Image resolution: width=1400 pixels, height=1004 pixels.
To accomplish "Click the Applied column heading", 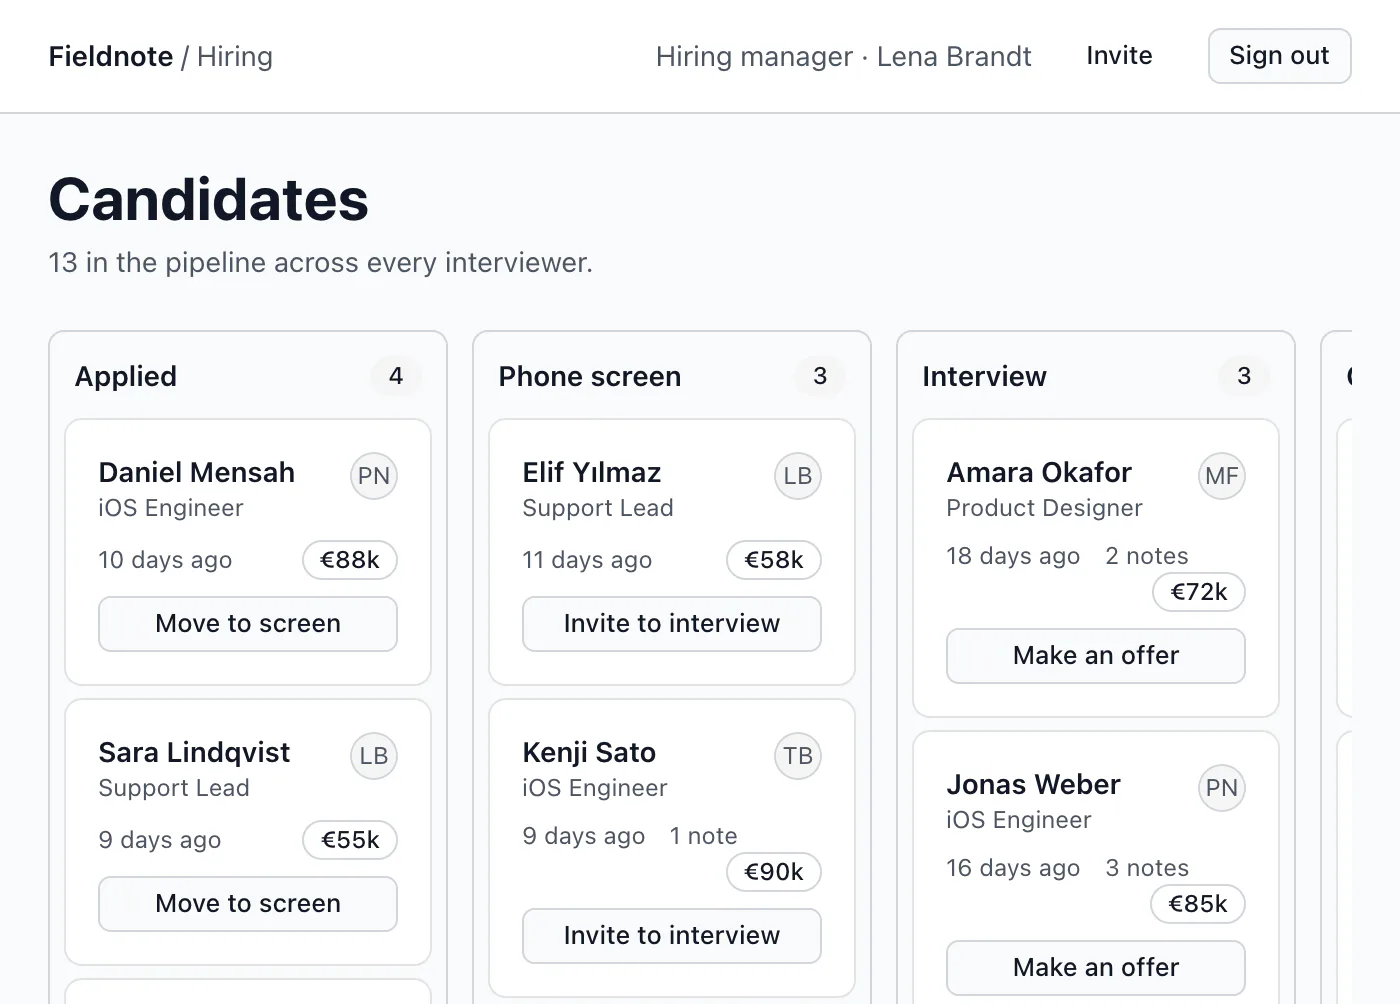I will click(x=126, y=376).
